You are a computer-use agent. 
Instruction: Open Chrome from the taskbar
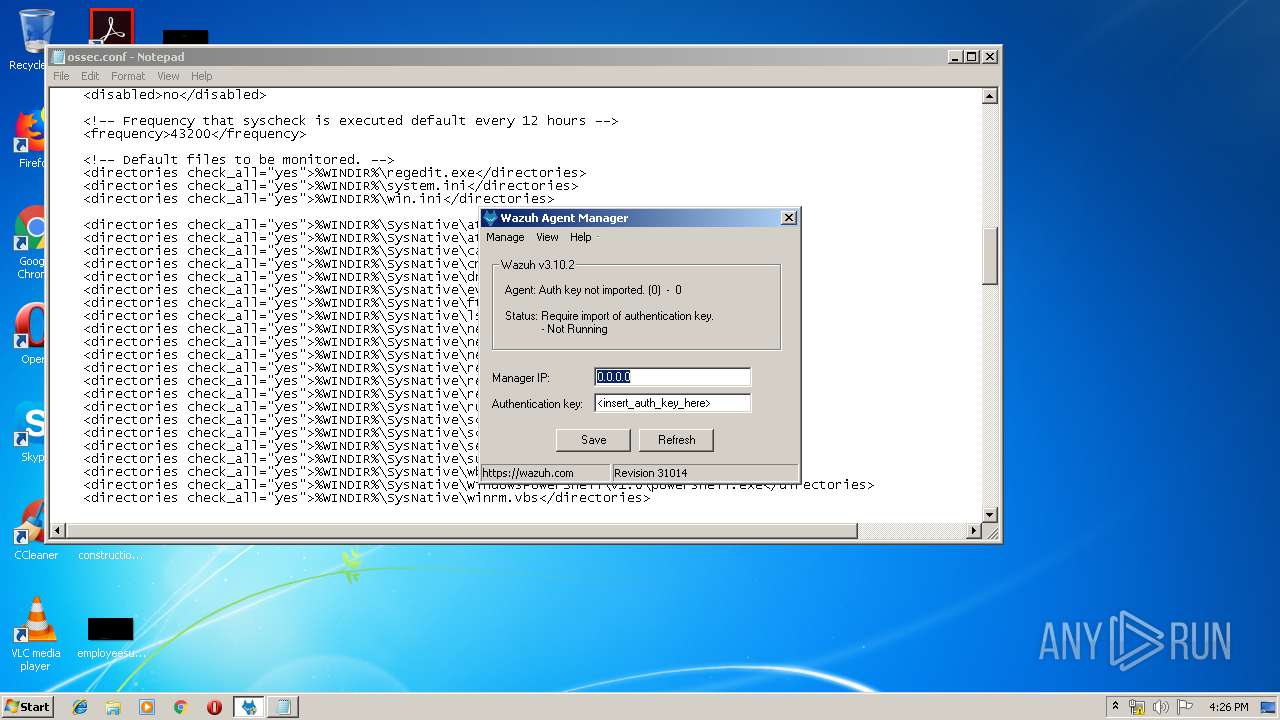coord(180,707)
